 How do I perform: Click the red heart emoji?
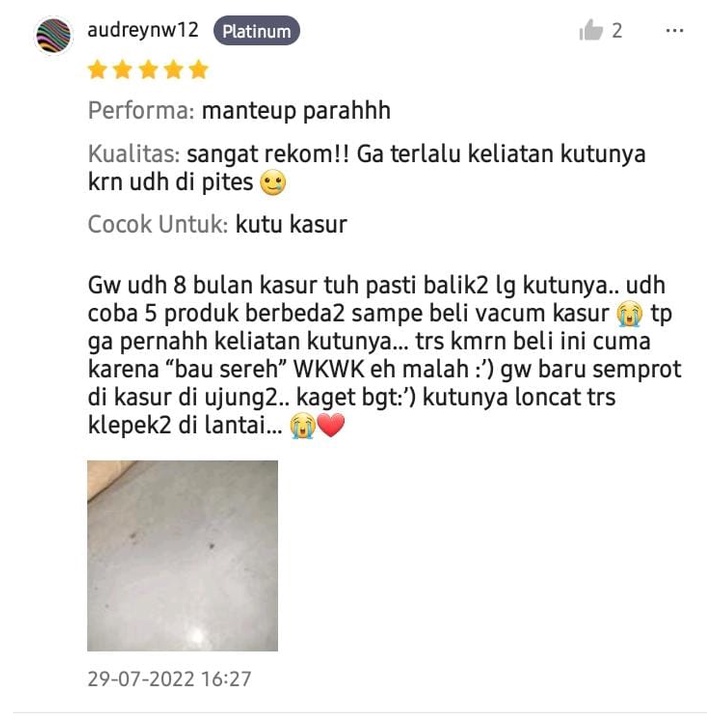[x=331, y=425]
